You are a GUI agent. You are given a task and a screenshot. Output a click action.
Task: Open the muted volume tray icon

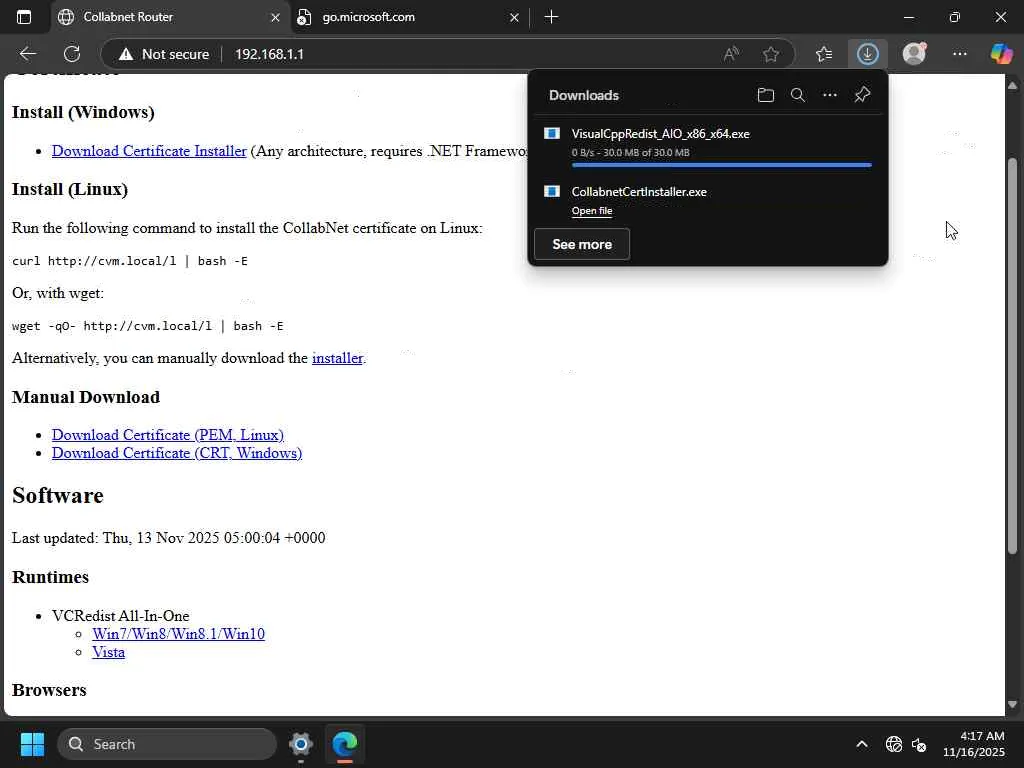click(x=919, y=744)
